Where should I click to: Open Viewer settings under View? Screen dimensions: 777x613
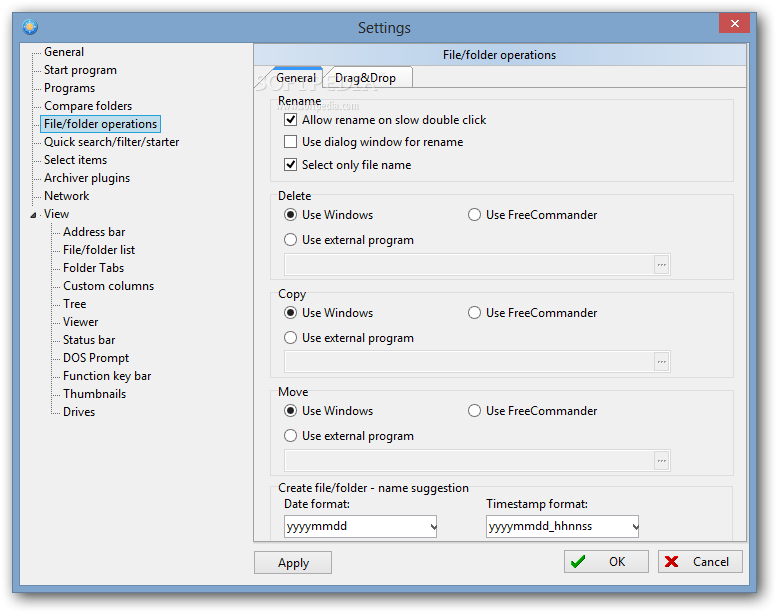(x=81, y=322)
